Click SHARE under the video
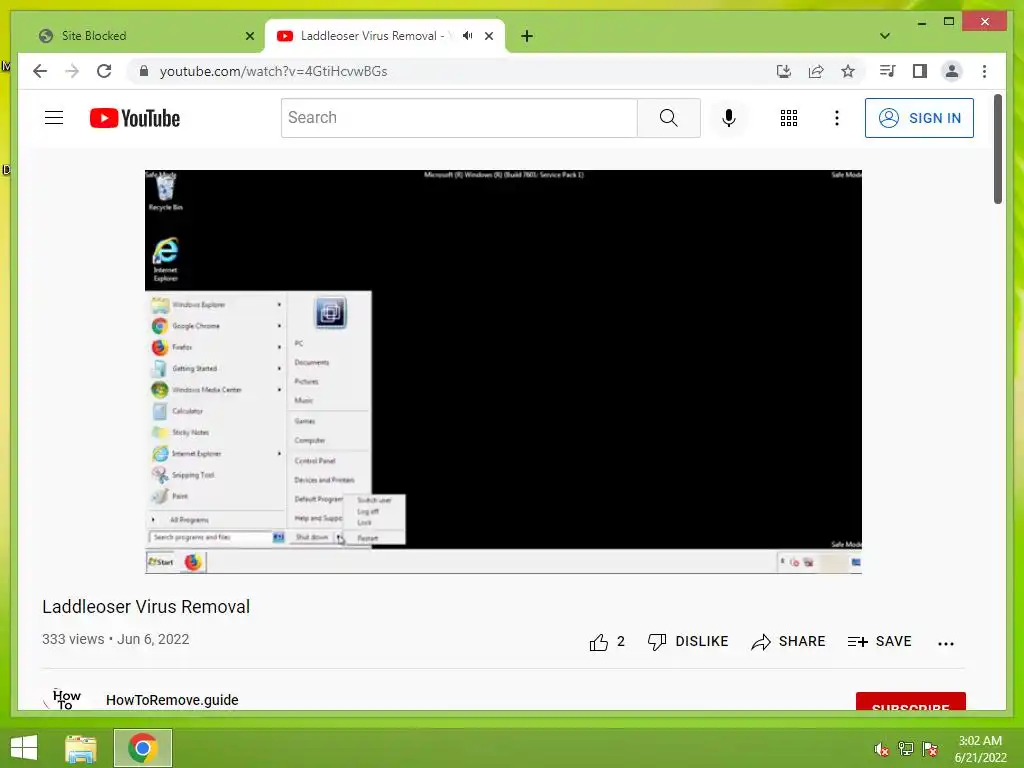The height and width of the screenshot is (768, 1024). [788, 642]
